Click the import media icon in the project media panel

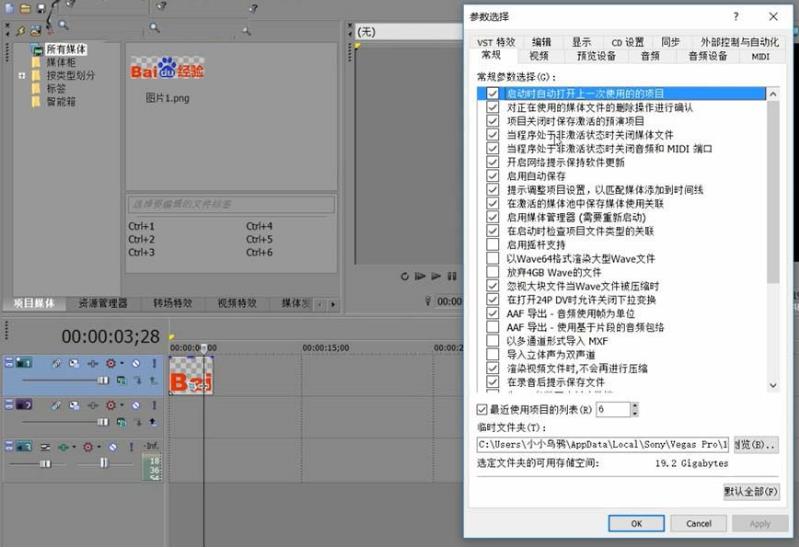(36, 31)
